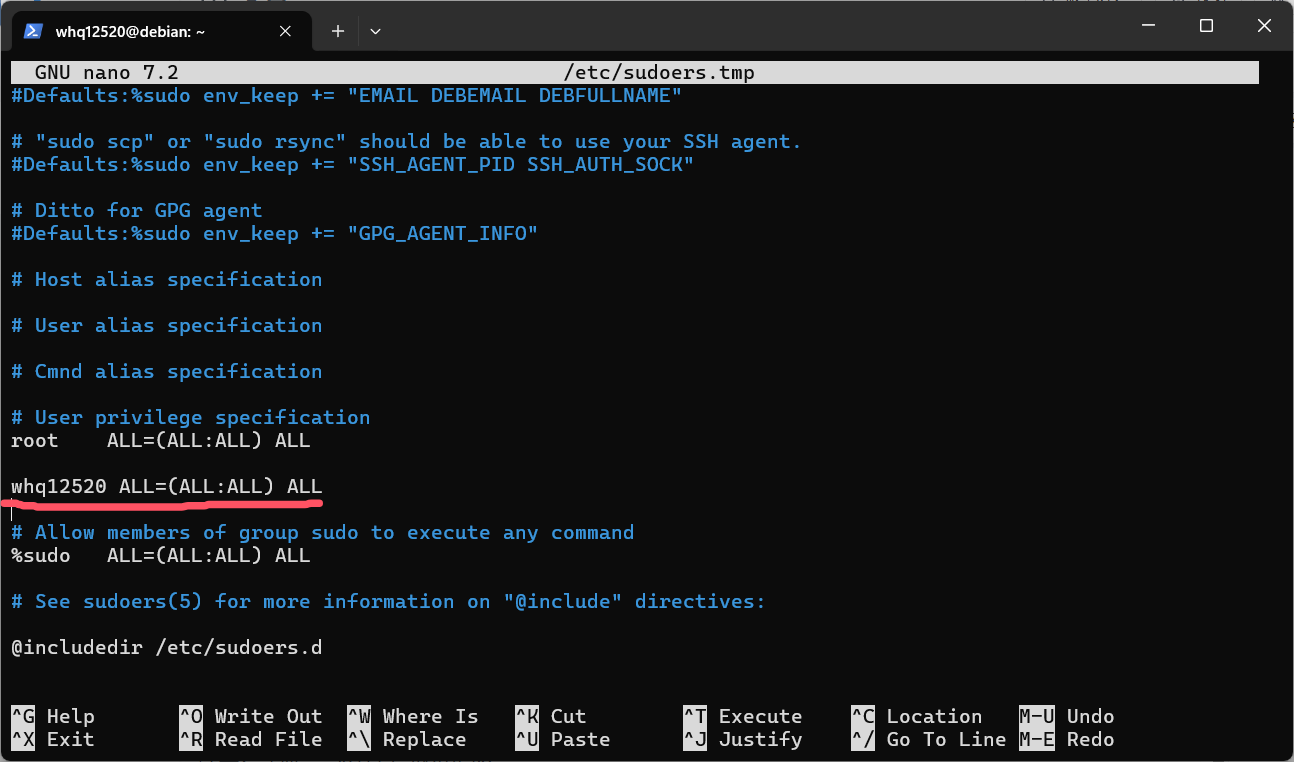Click the ^R Read File shortcut
Image resolution: width=1294 pixels, height=762 pixels.
250,740
